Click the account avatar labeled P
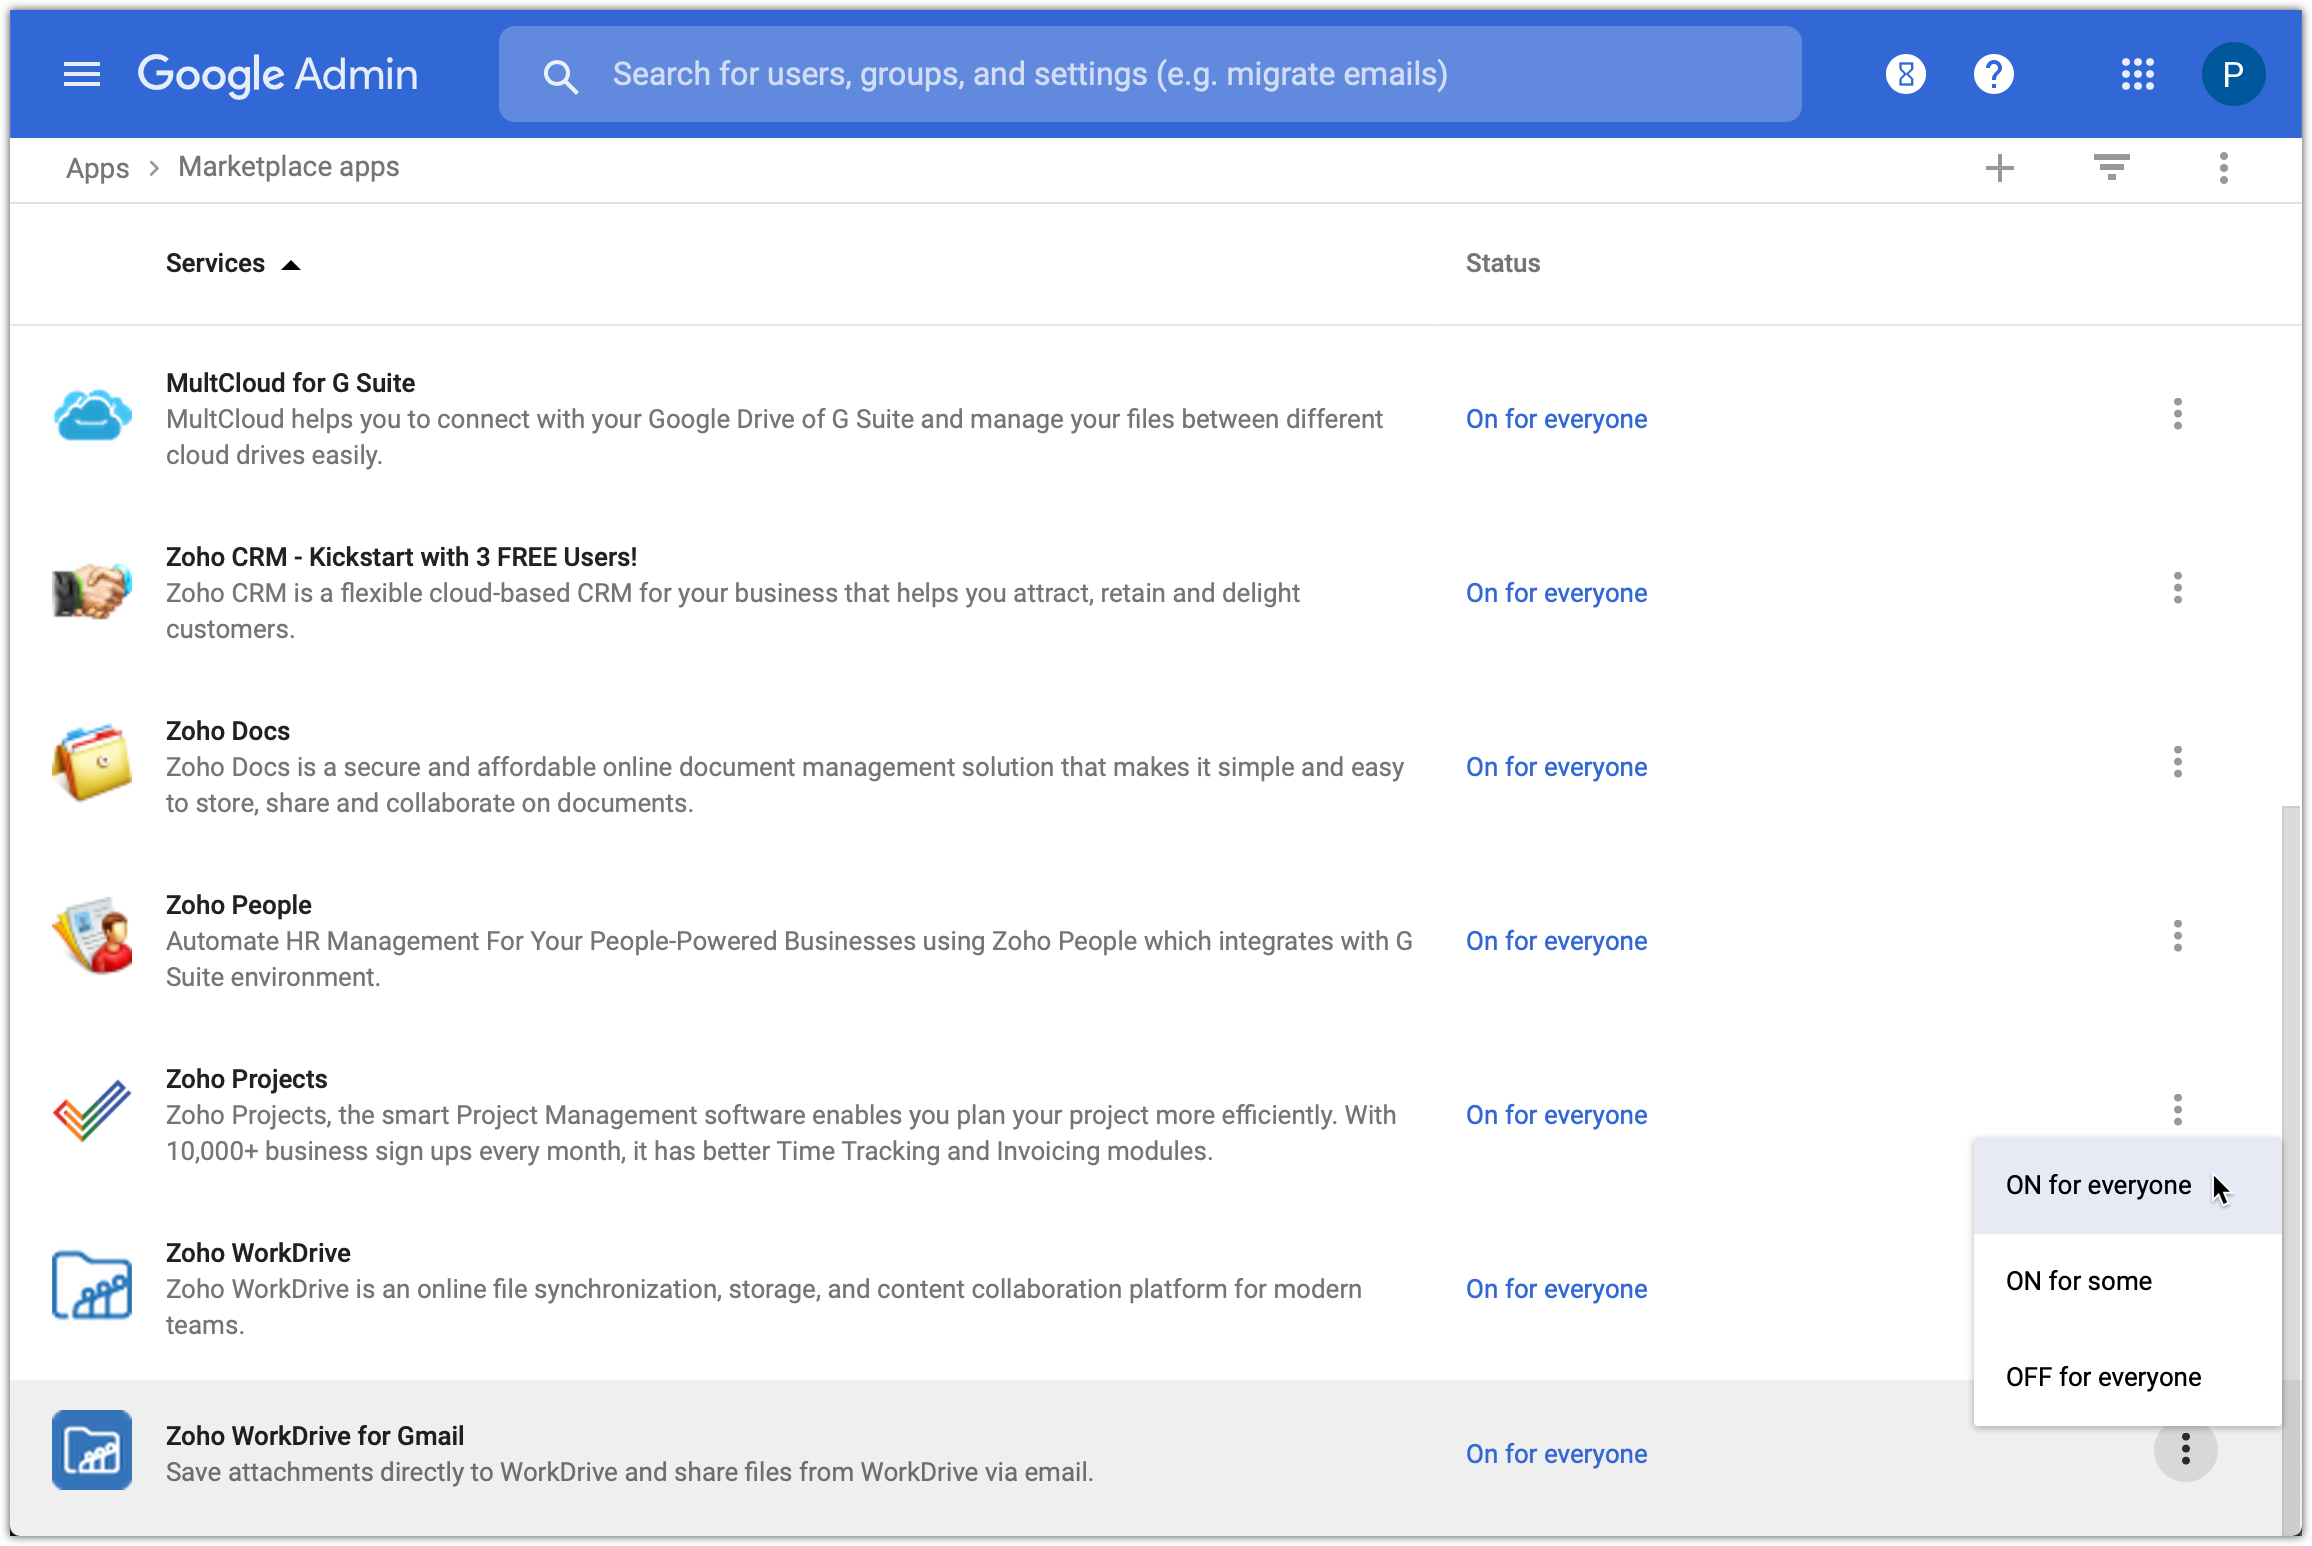The width and height of the screenshot is (2312, 1546). click(2232, 74)
